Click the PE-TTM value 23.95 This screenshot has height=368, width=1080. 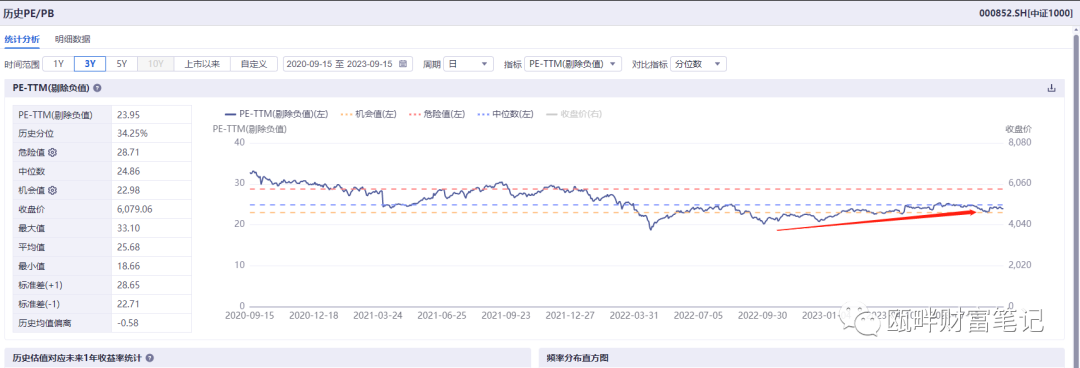pyautogui.click(x=129, y=114)
